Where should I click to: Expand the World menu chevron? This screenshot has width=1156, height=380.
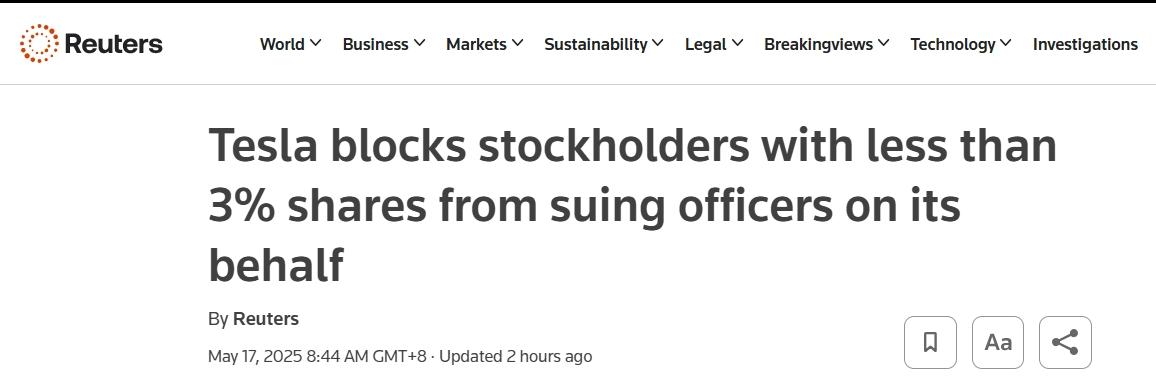click(x=316, y=44)
